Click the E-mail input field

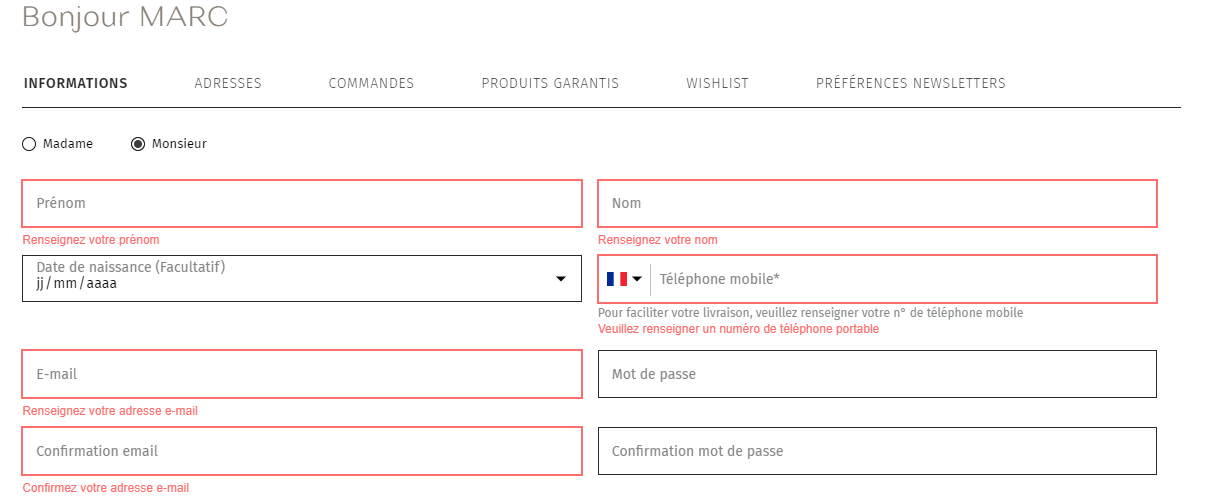(302, 374)
